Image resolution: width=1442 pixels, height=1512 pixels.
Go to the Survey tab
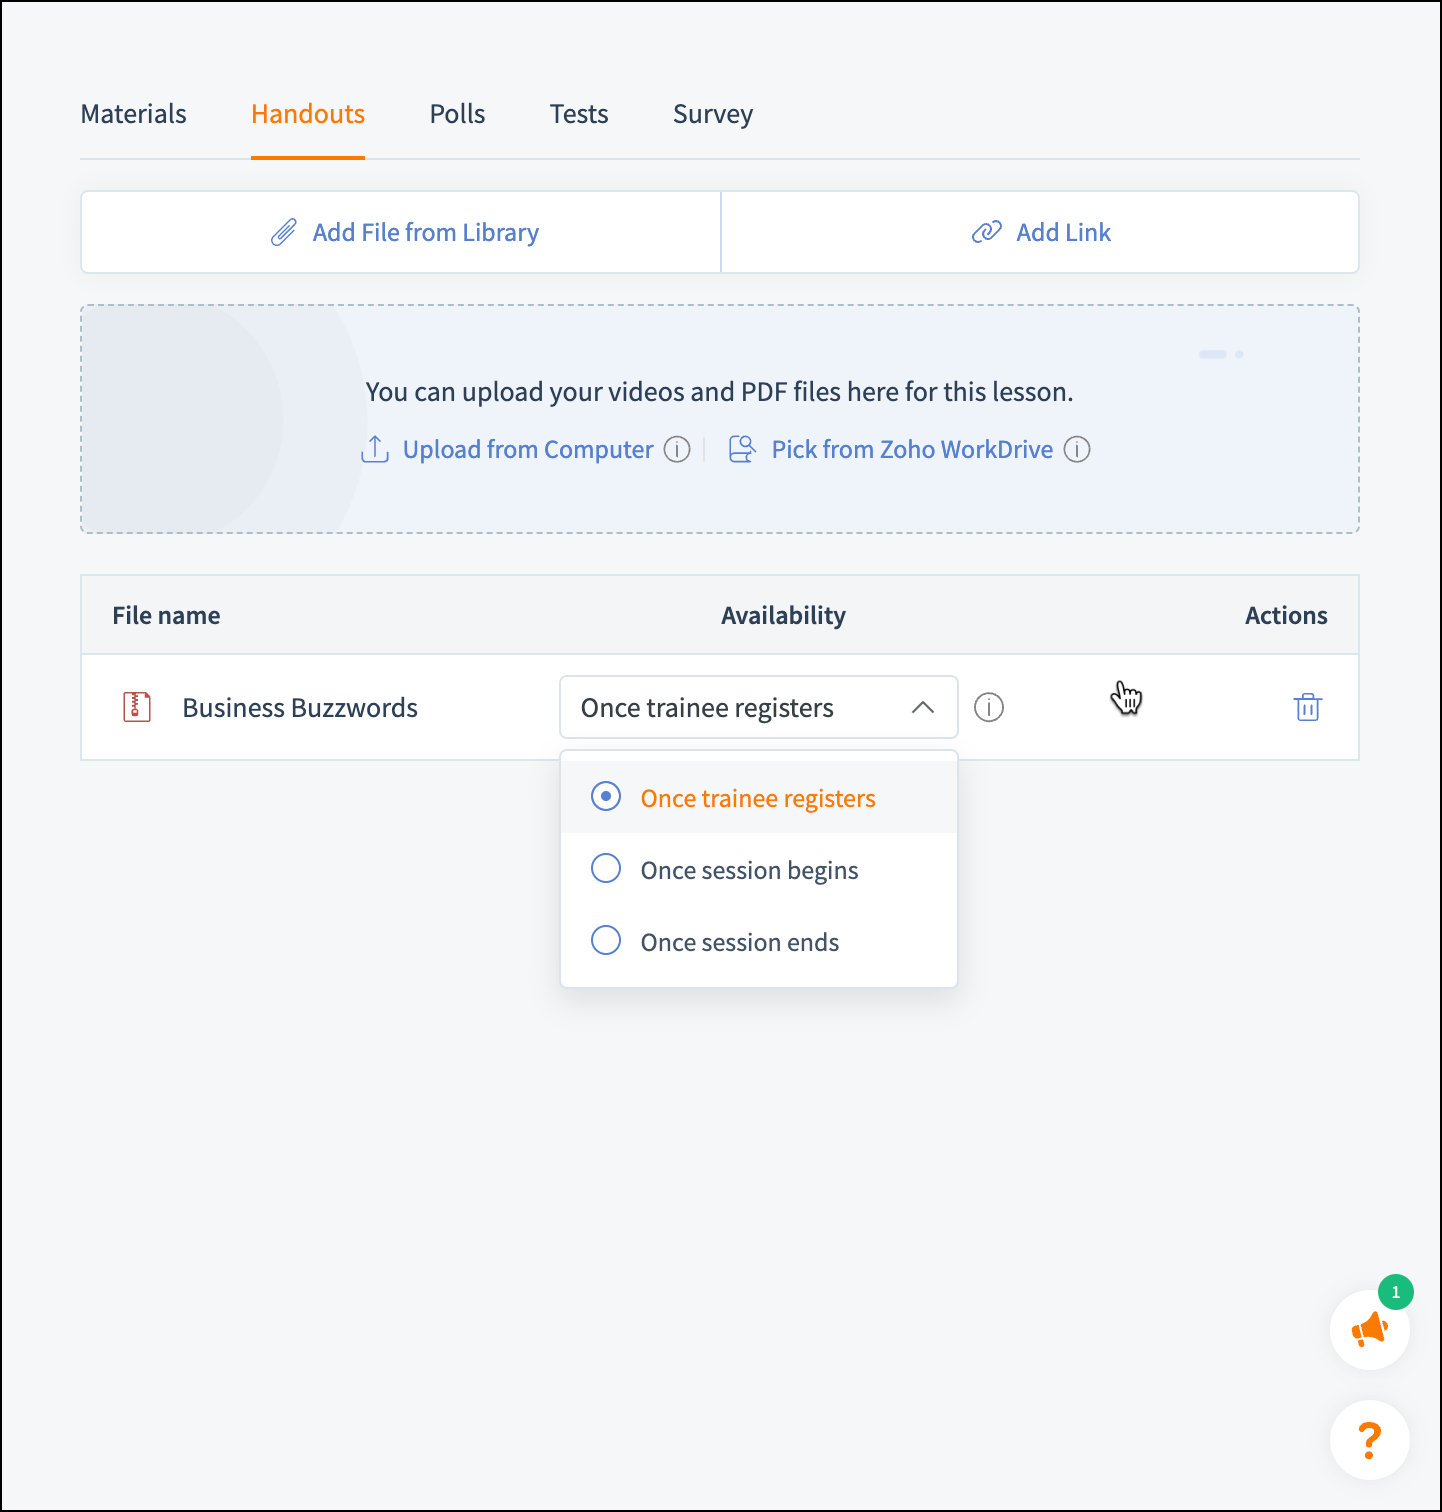(x=712, y=114)
